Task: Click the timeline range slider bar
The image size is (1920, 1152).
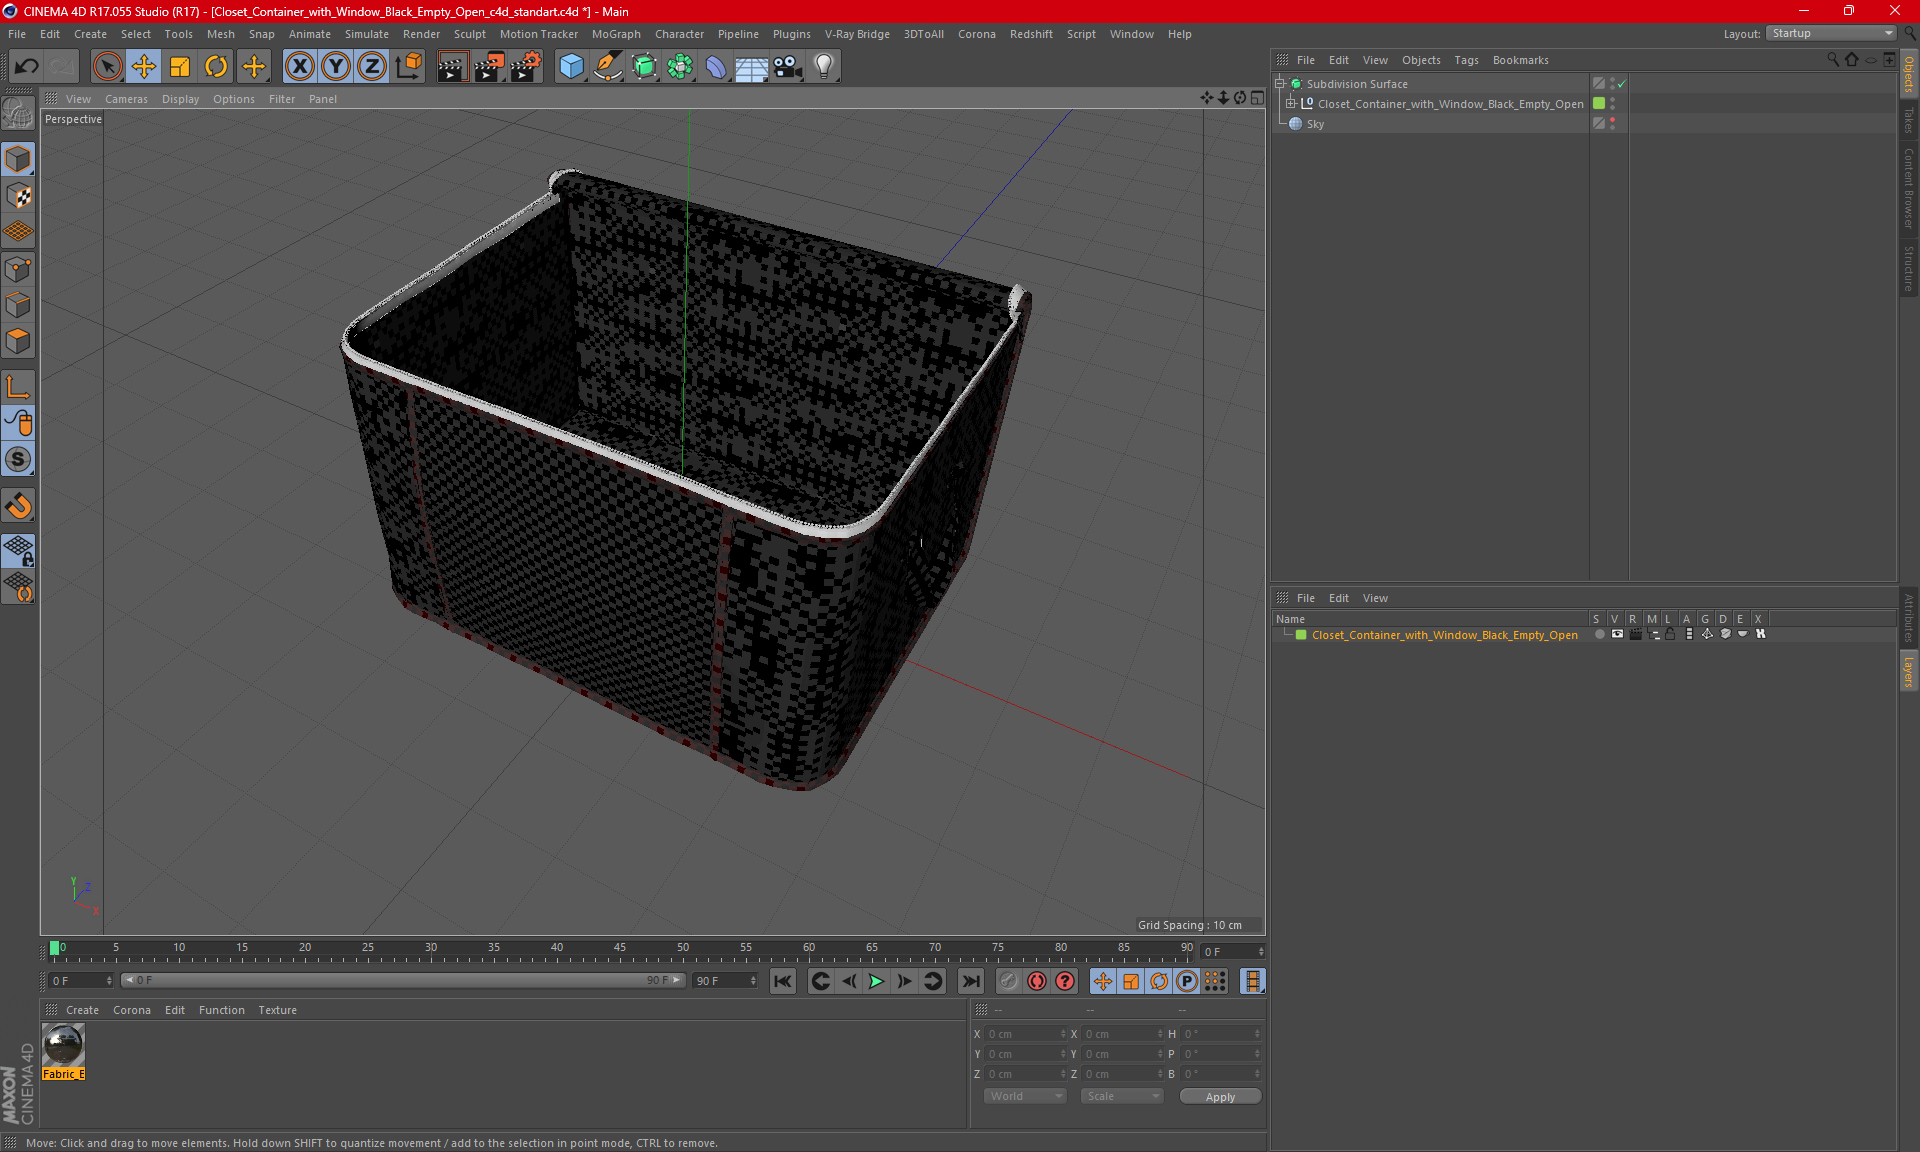Action: coord(403,981)
